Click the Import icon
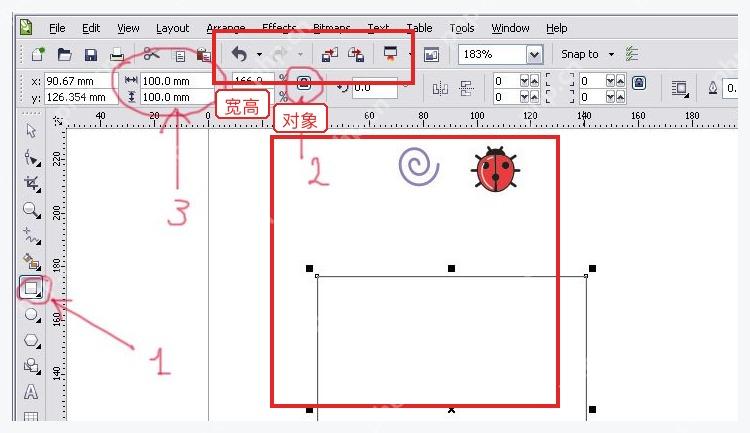Viewport: 750px width, 433px height. tap(330, 55)
